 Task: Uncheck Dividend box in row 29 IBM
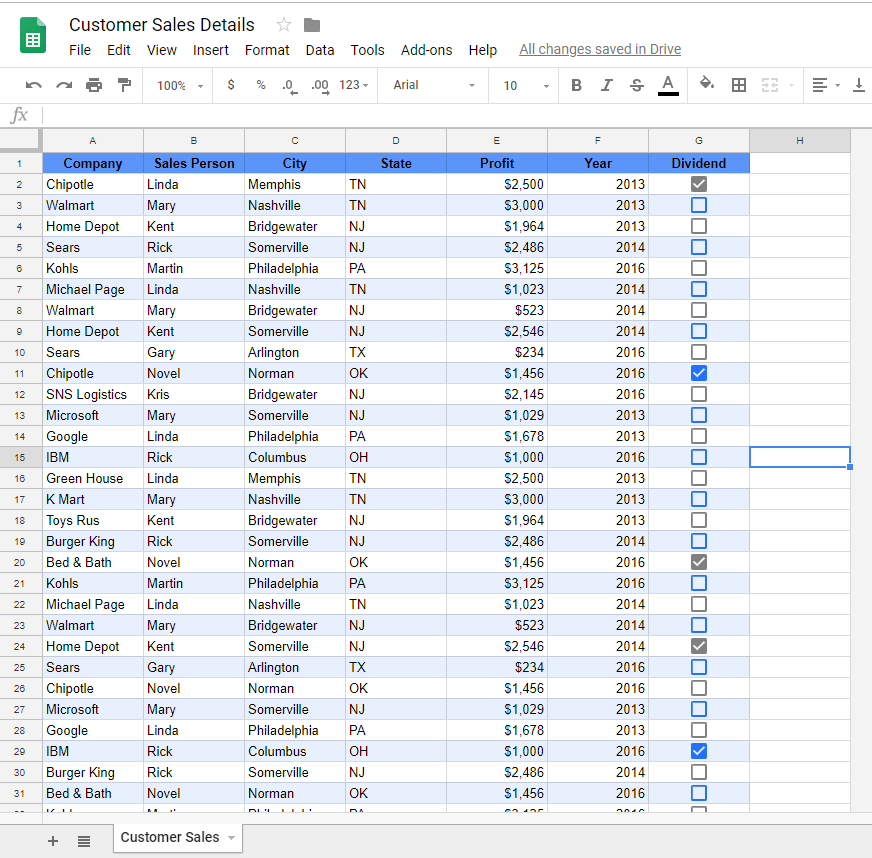[698, 751]
